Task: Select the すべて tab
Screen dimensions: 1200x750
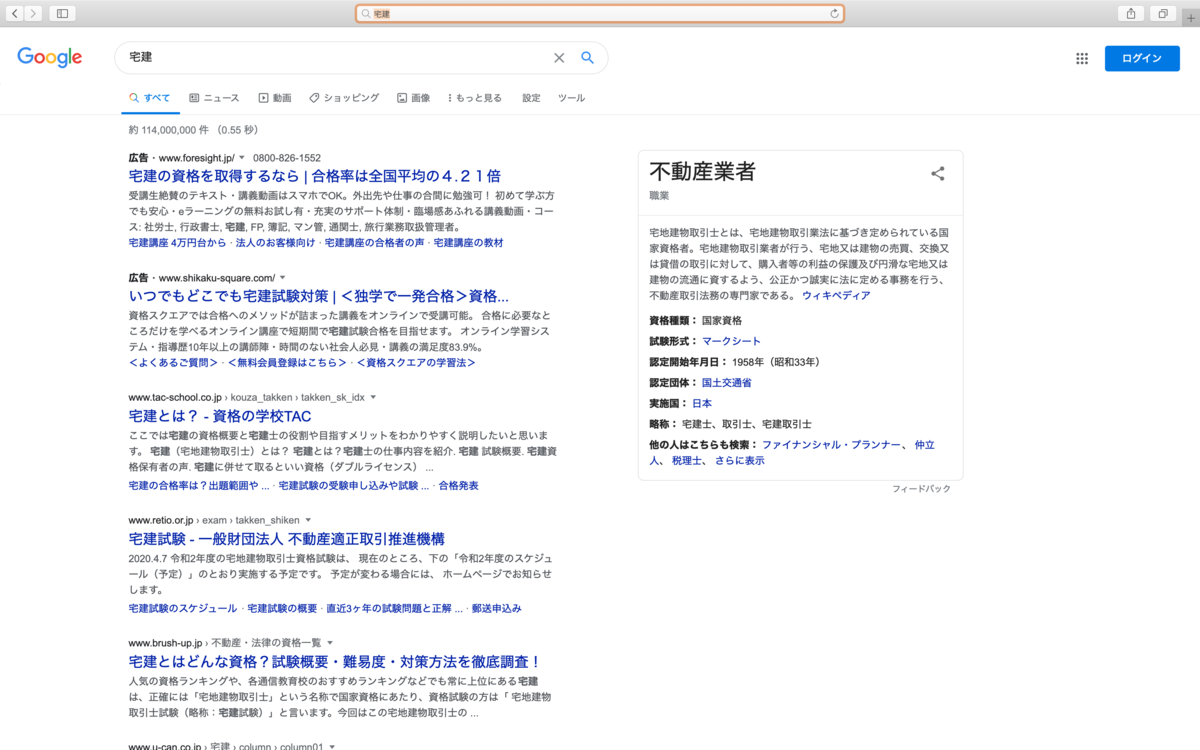Action: [x=149, y=98]
